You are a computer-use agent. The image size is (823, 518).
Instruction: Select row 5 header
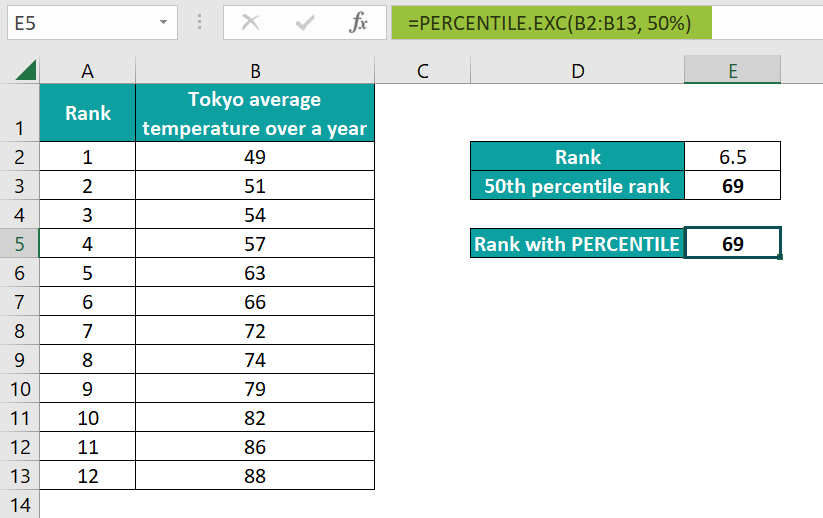pyautogui.click(x=19, y=244)
